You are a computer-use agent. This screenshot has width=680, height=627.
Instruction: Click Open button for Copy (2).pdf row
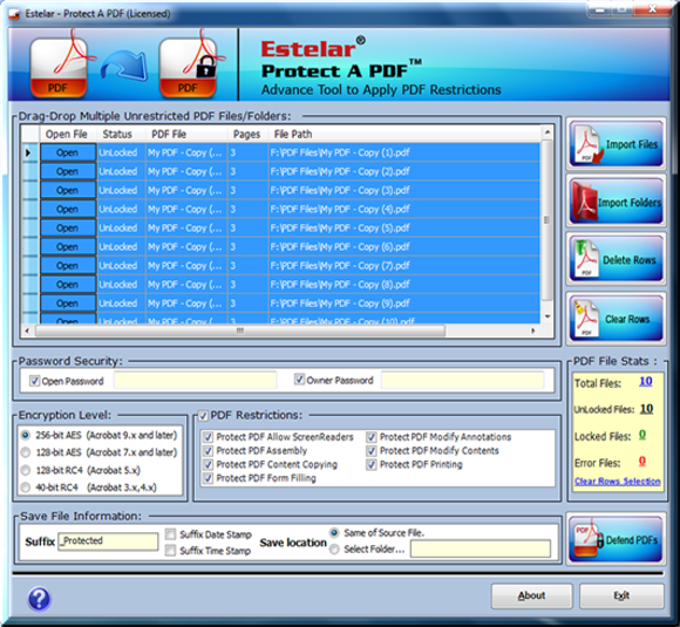68,171
